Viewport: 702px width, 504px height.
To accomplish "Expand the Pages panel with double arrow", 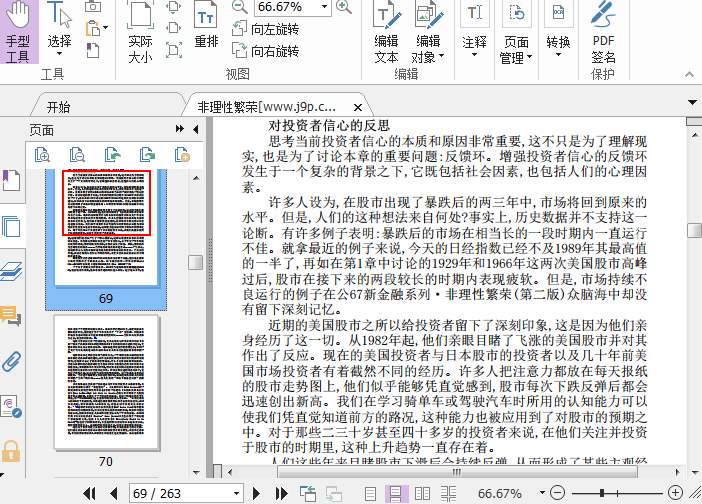I will 180,129.
